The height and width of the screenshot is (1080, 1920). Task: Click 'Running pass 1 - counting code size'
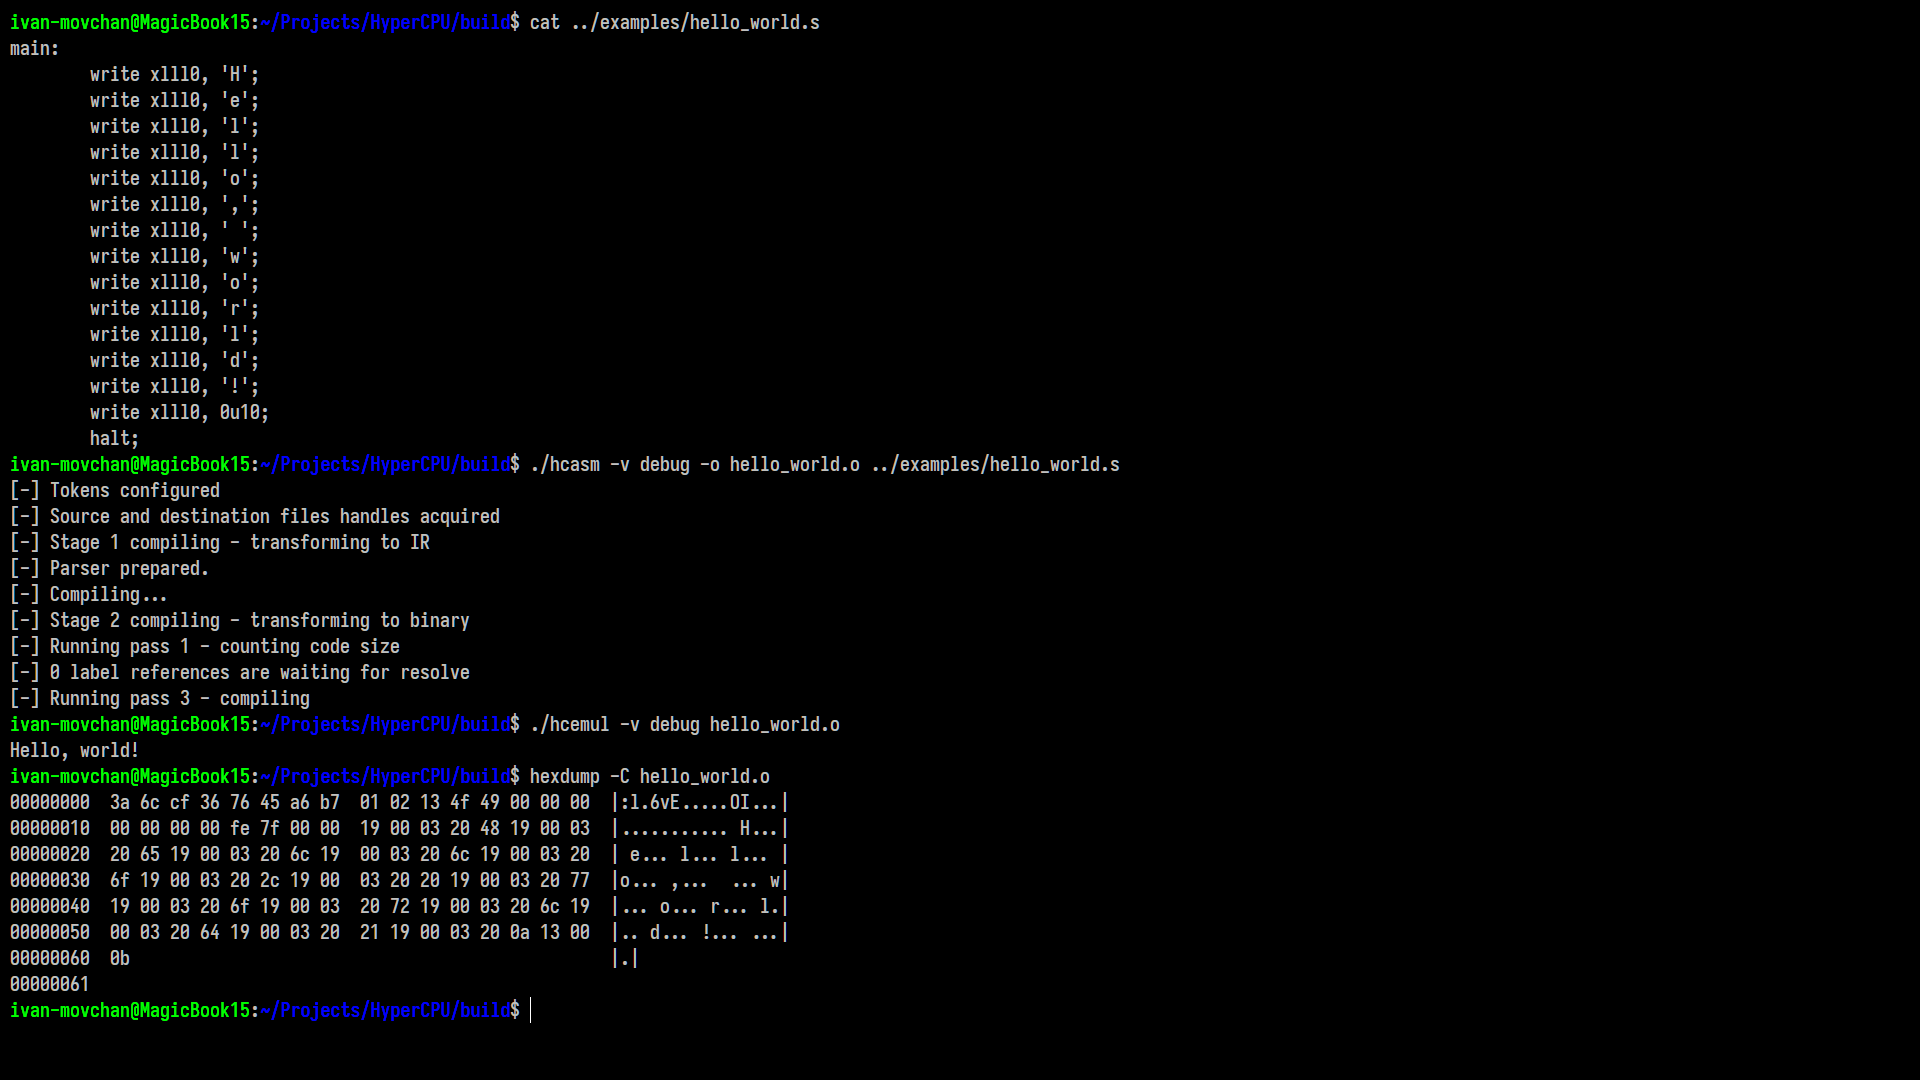tap(224, 646)
